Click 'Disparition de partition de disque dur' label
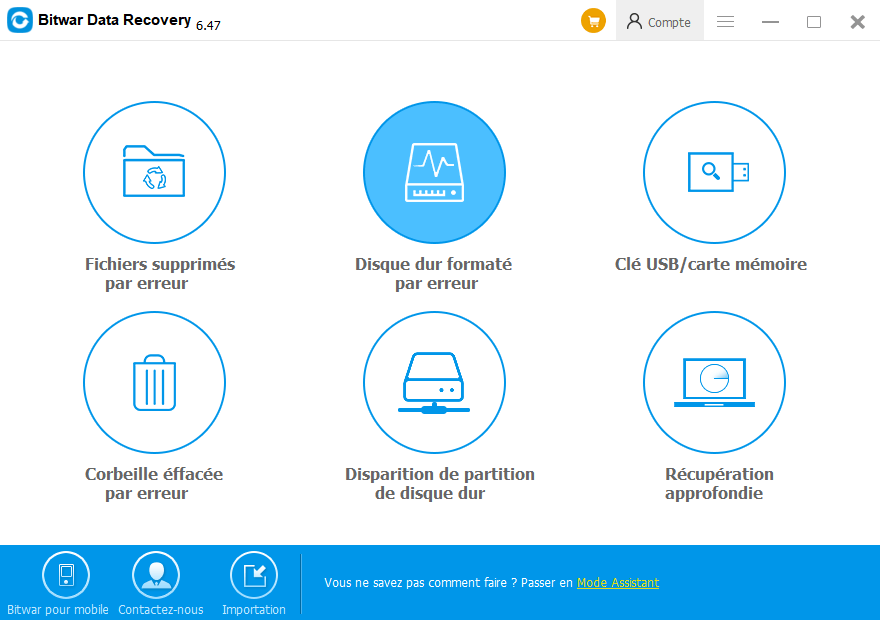Viewport: 880px width, 620px height. pyautogui.click(x=439, y=483)
